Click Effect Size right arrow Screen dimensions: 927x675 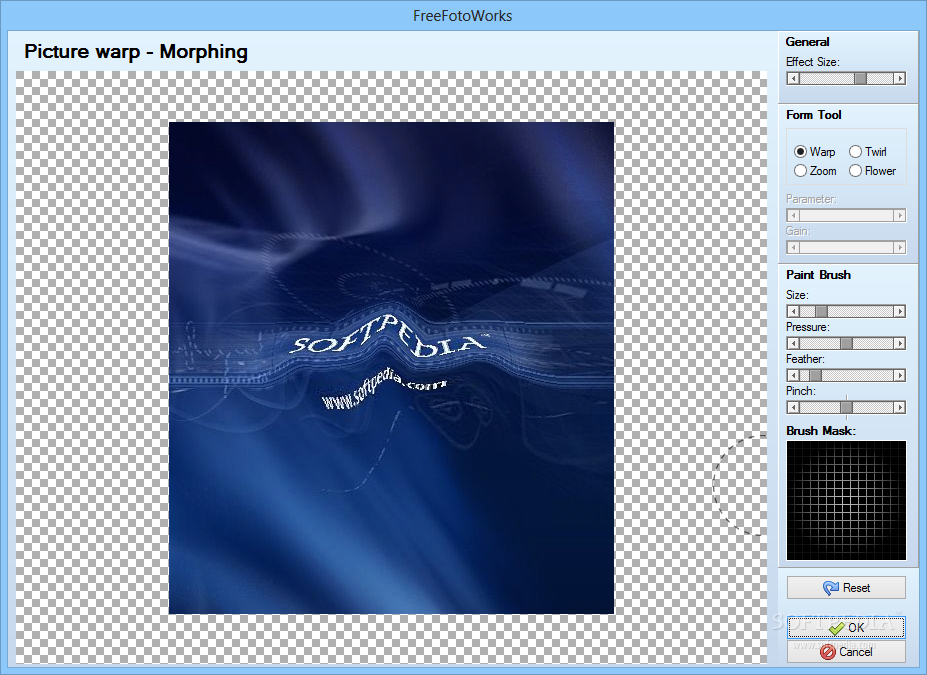(900, 79)
